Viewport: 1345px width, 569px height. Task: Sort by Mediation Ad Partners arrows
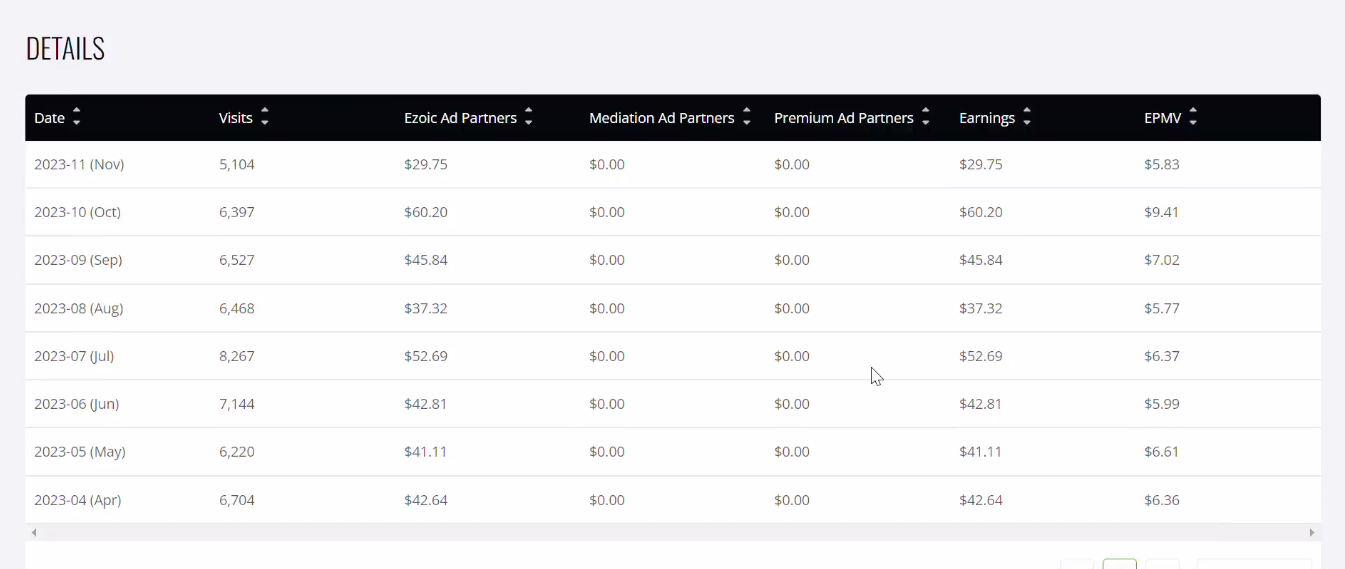coord(746,118)
